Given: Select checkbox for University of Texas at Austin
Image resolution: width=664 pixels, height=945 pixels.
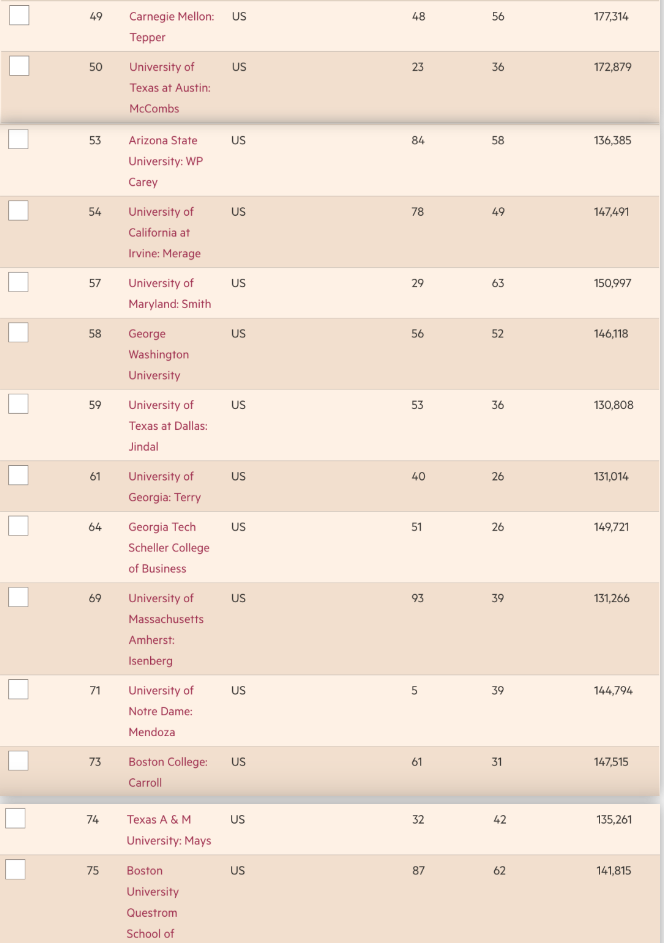Looking at the screenshot, I should coord(19,66).
